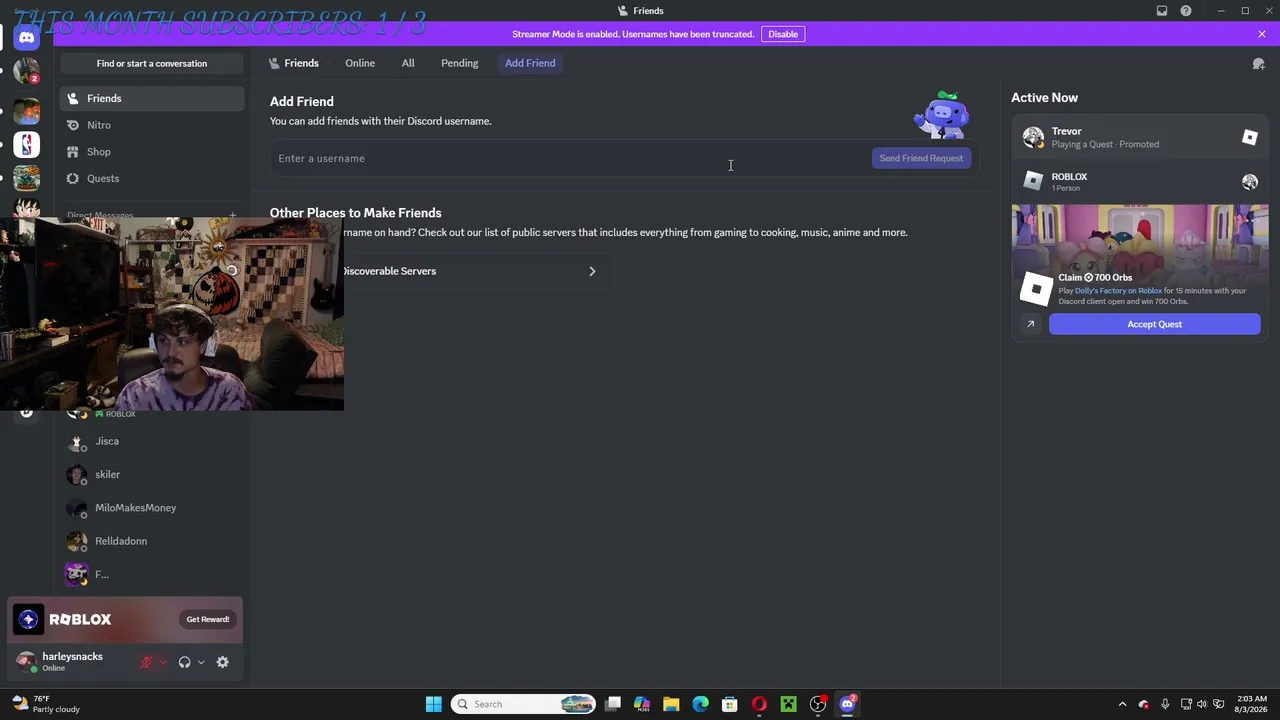Click the player avatar on the ROBLOX row
Image resolution: width=1280 pixels, height=720 pixels.
click(x=1250, y=182)
